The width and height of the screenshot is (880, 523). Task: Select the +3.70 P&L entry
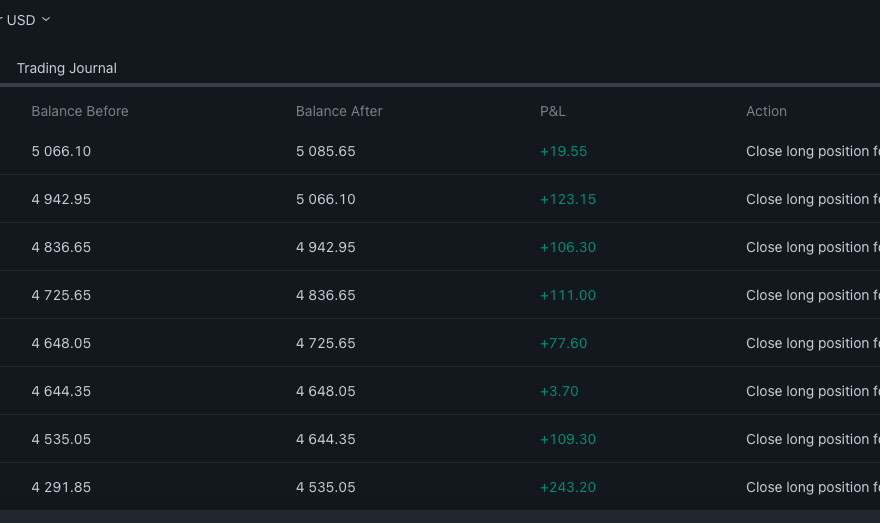point(559,391)
